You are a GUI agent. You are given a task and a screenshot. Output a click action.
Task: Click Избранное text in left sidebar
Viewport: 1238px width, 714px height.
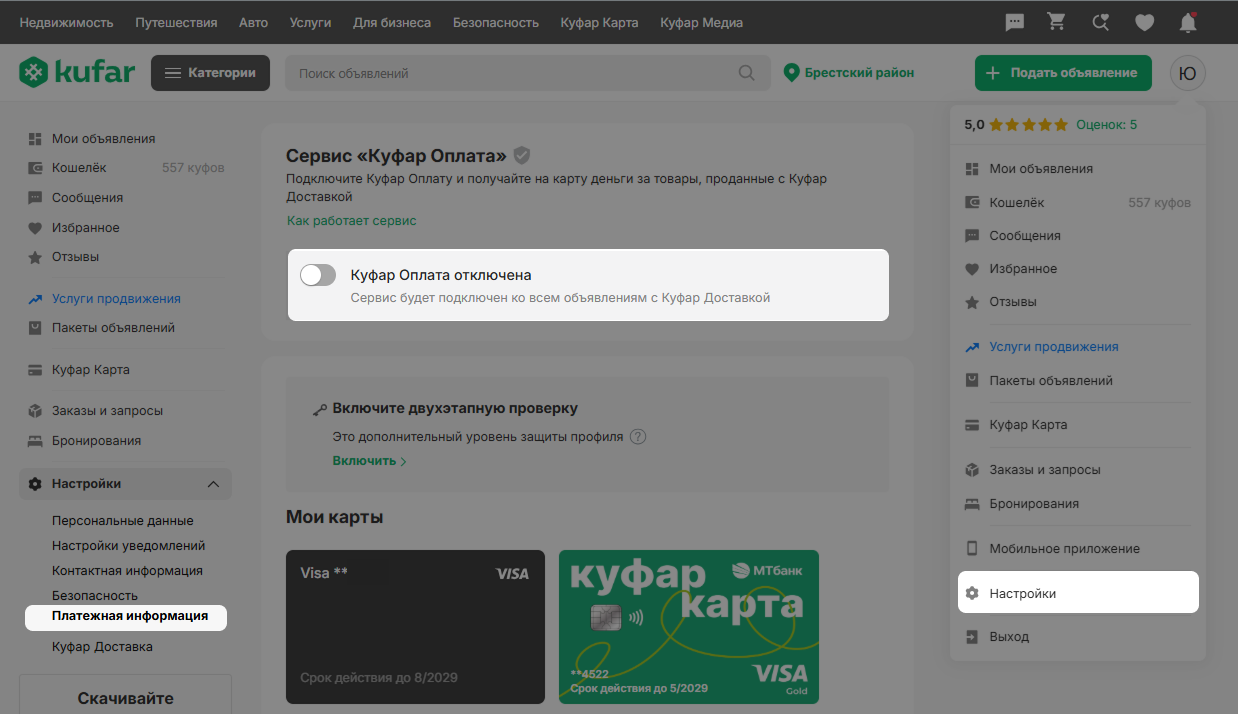86,228
